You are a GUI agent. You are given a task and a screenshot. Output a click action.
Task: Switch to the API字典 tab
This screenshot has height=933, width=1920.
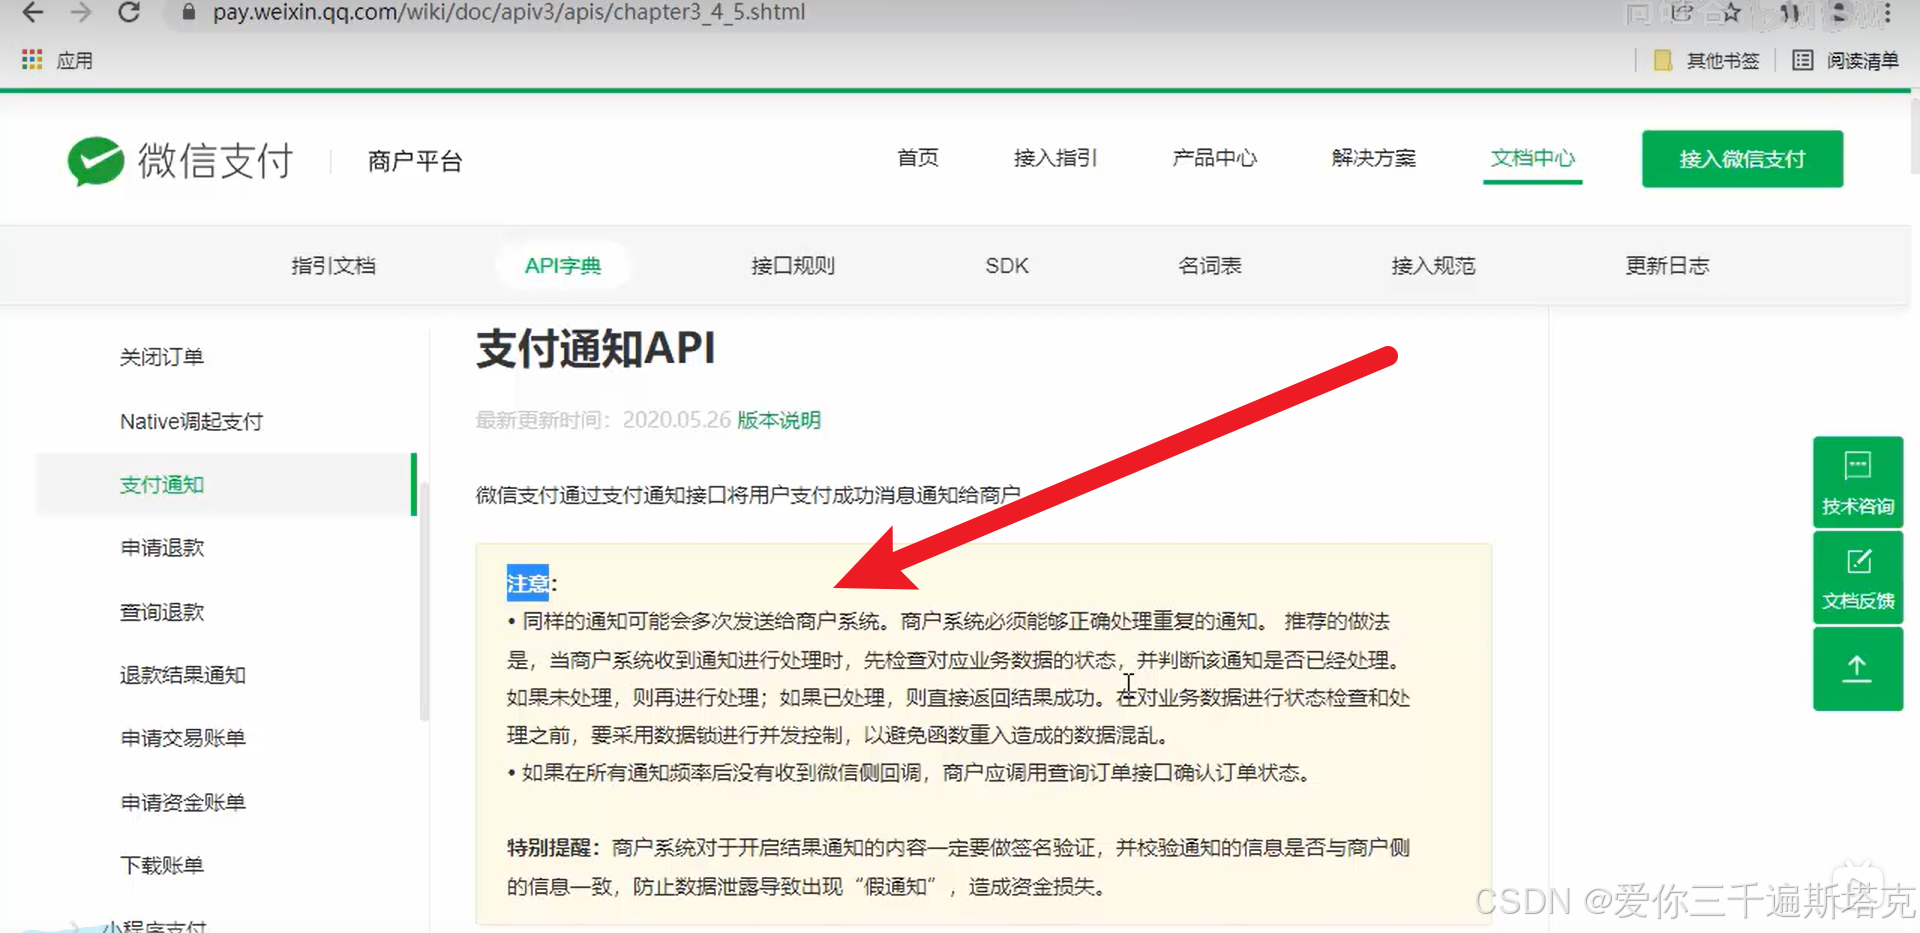pos(563,266)
